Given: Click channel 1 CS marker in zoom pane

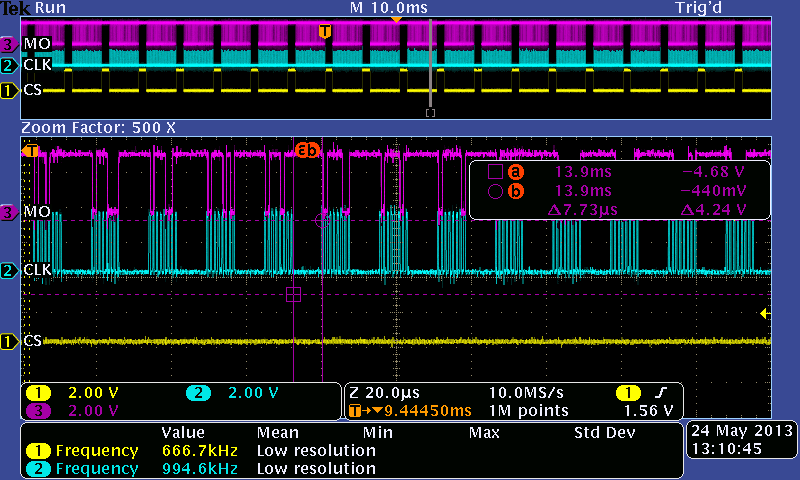Looking at the screenshot, I should click(8, 341).
